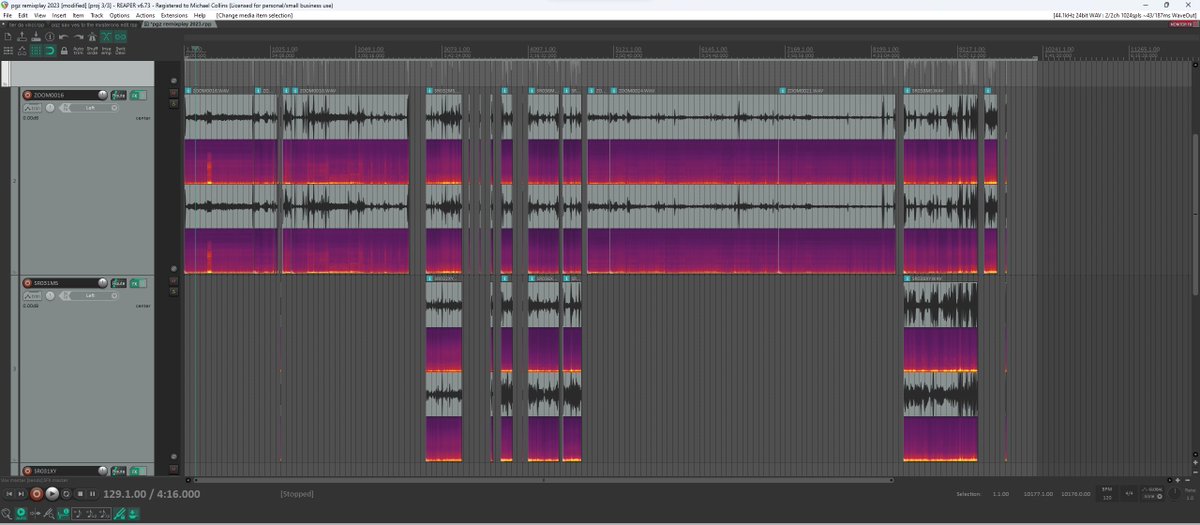Open the Options menu
Viewport: 1200px width, 525px height.
click(119, 16)
